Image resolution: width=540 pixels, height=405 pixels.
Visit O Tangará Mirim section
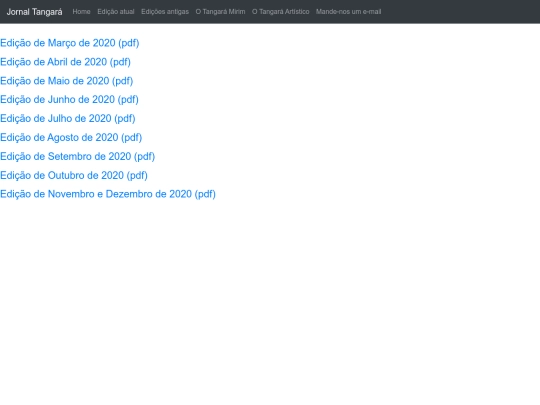click(x=220, y=12)
